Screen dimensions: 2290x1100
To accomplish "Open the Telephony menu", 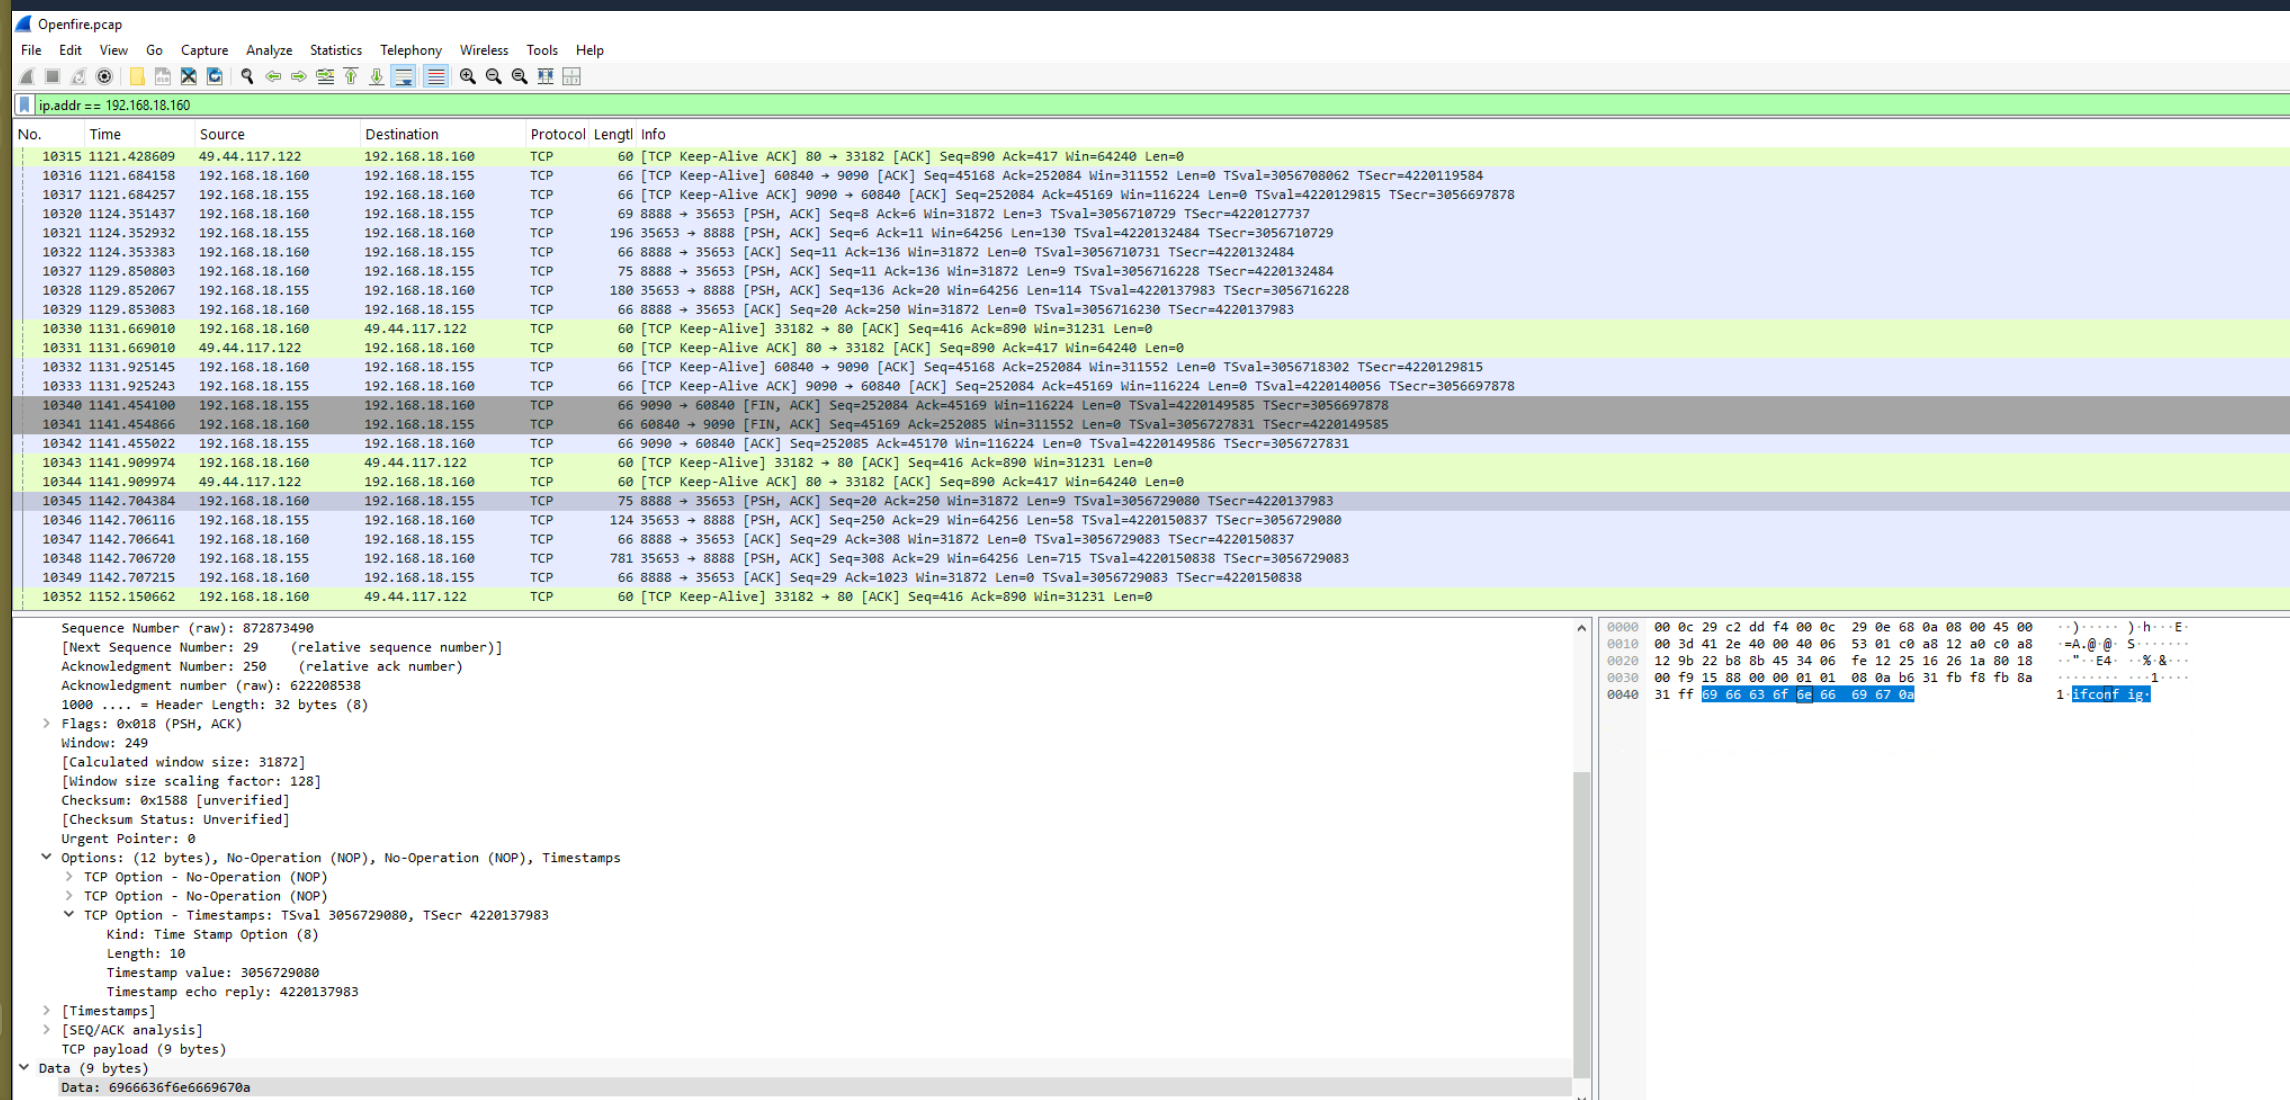I will point(410,50).
